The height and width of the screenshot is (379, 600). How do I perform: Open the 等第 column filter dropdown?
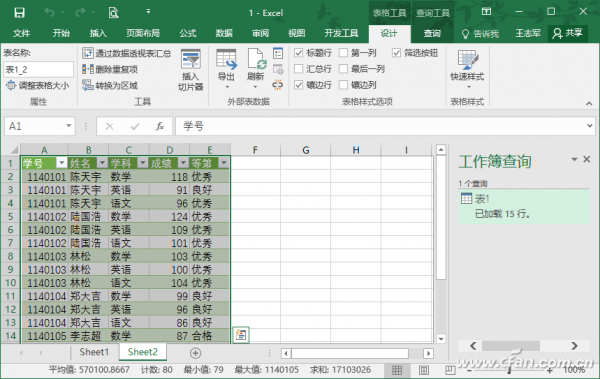(x=224, y=163)
